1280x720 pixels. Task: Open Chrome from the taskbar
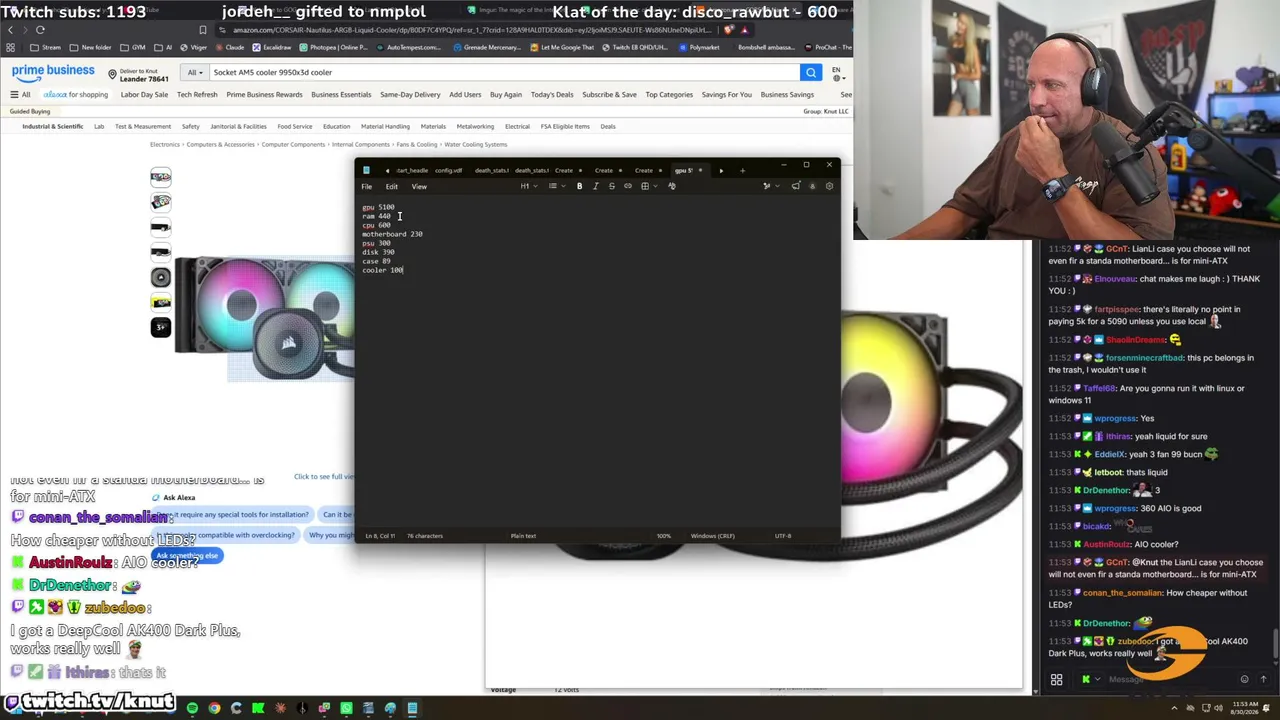pyautogui.click(x=214, y=709)
